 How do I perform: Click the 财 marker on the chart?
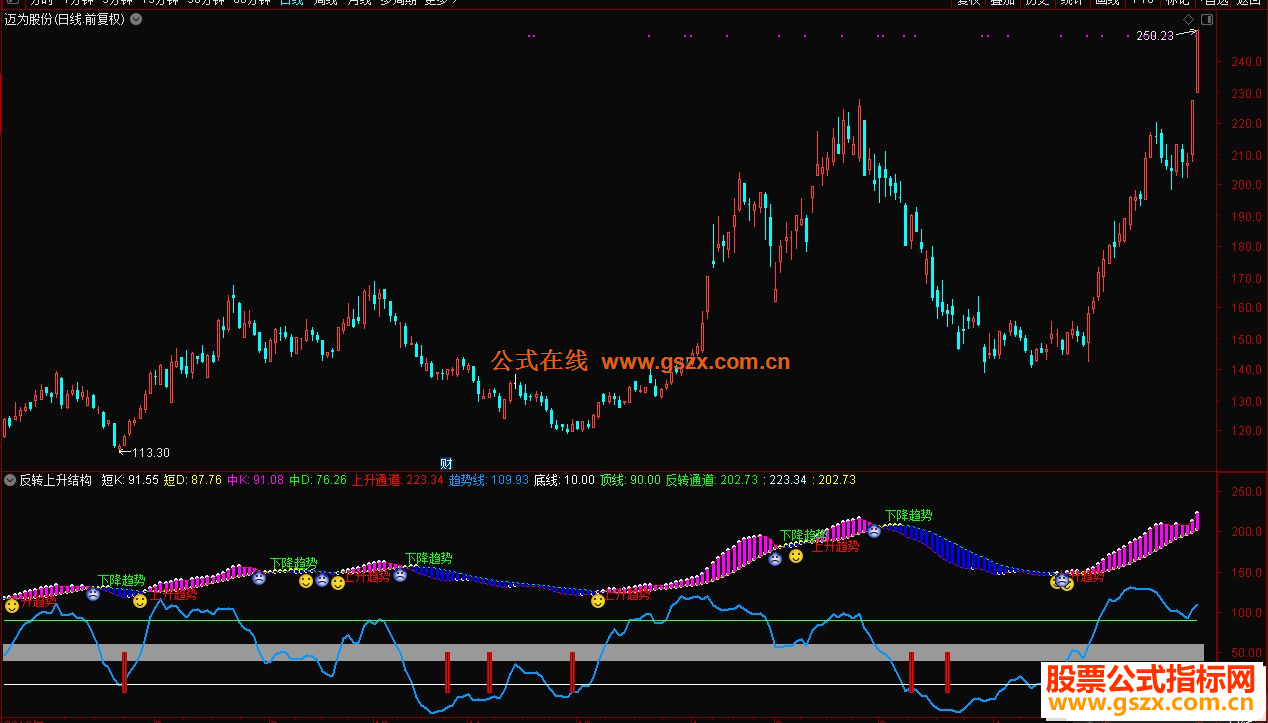pos(447,463)
